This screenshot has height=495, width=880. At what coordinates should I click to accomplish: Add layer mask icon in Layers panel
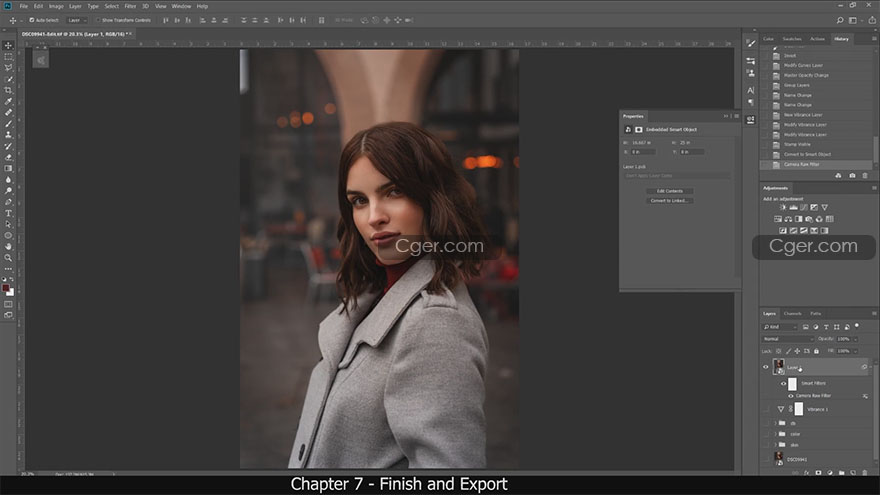818,473
